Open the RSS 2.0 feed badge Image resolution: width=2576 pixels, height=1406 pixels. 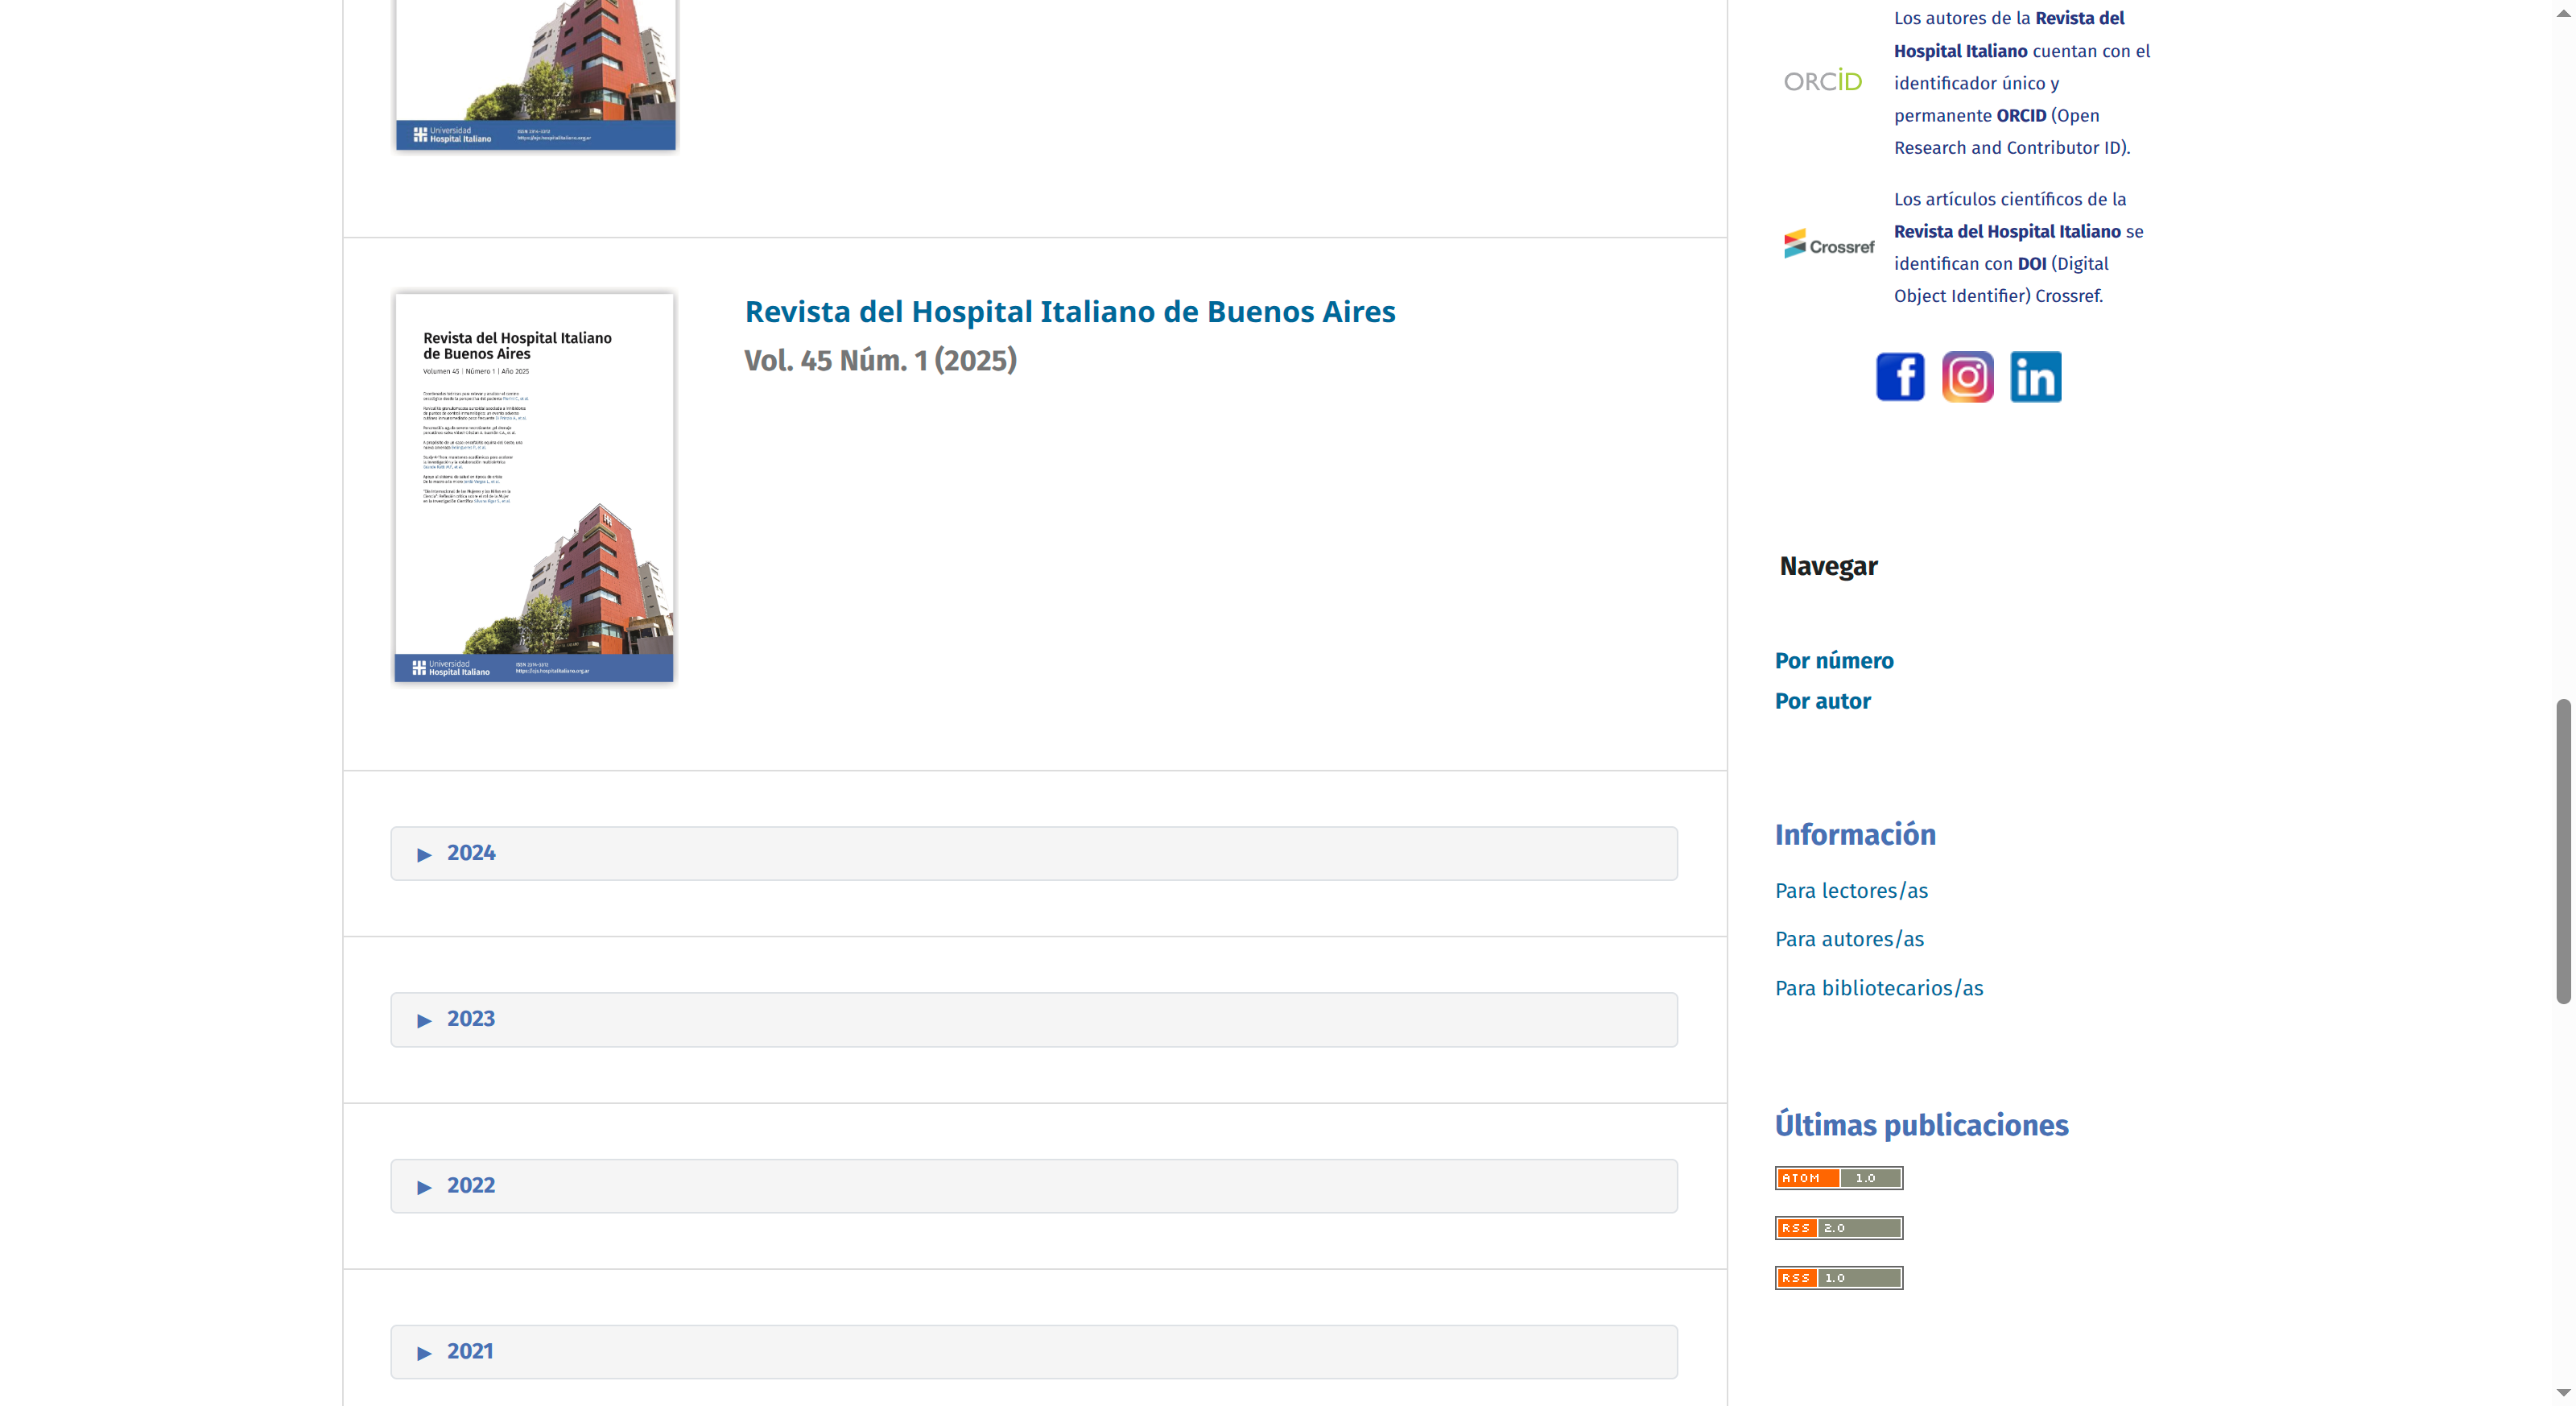click(x=1838, y=1228)
